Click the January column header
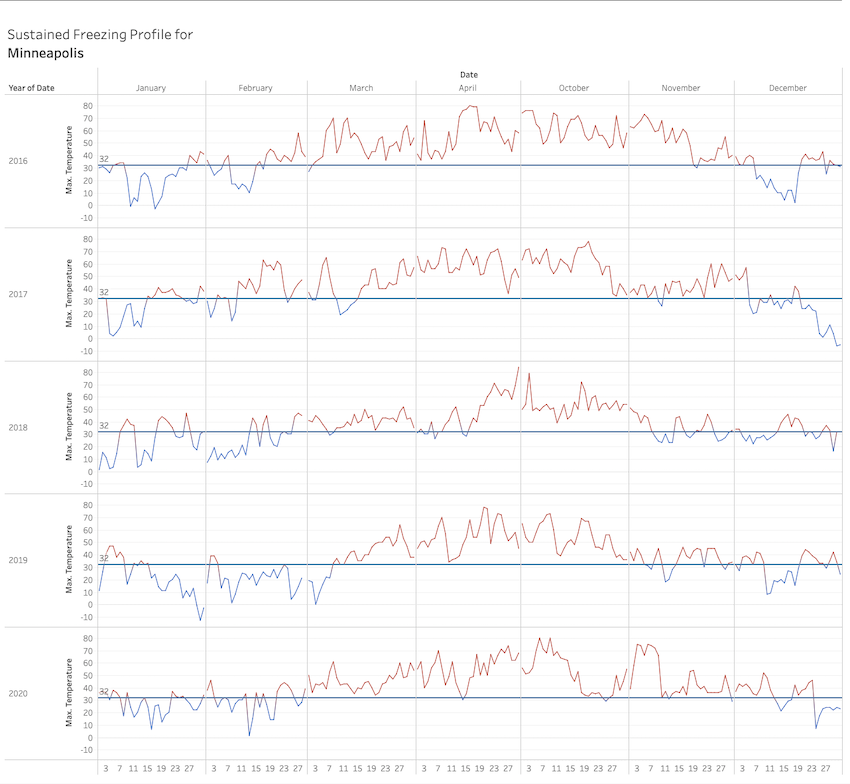850x784 pixels. (151, 88)
